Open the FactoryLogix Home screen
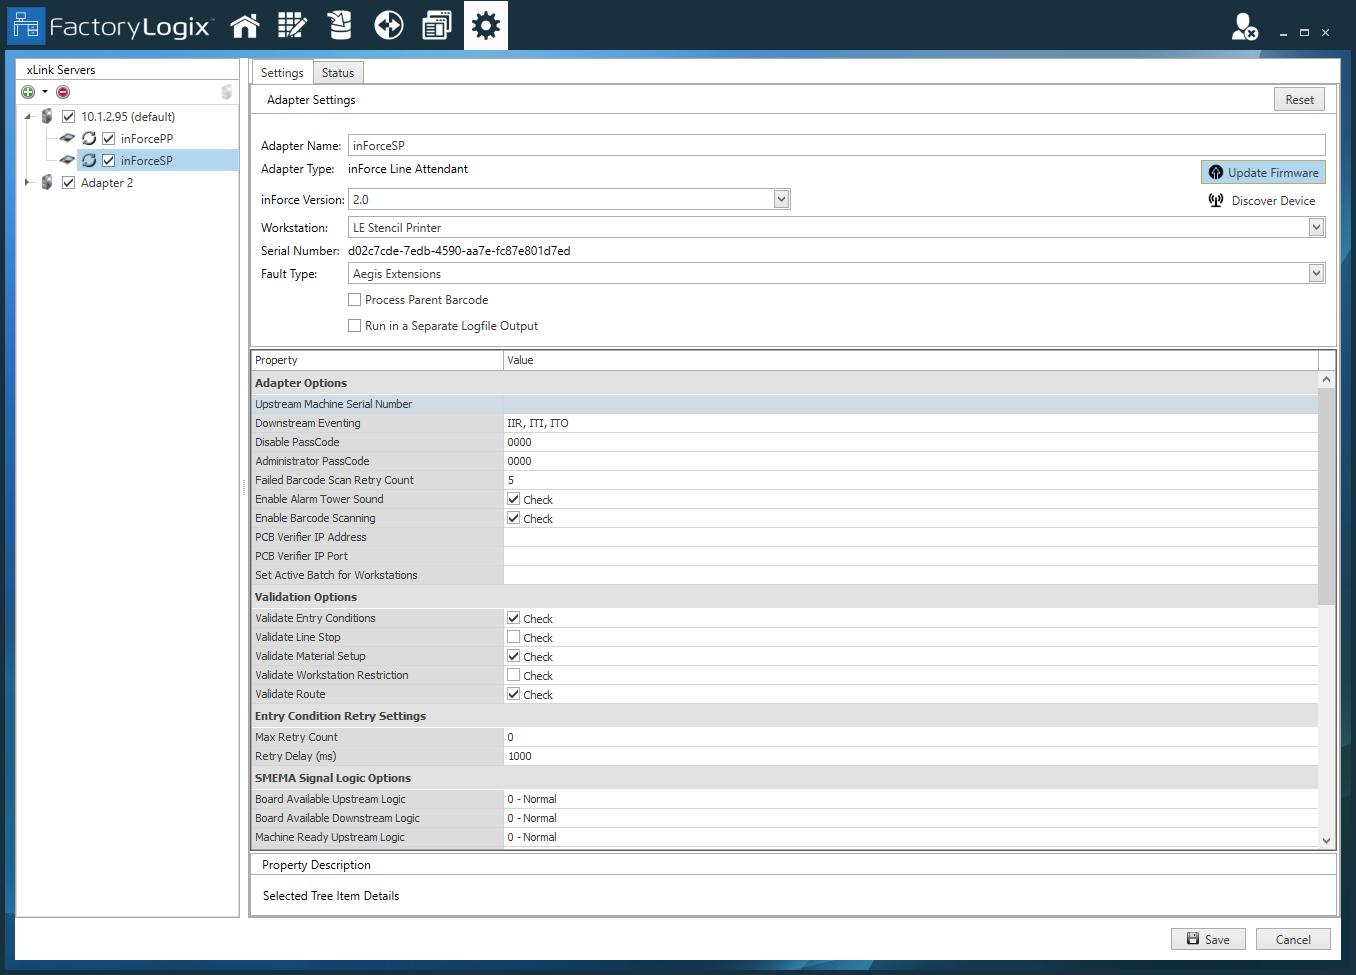The image size is (1356, 975). (245, 25)
